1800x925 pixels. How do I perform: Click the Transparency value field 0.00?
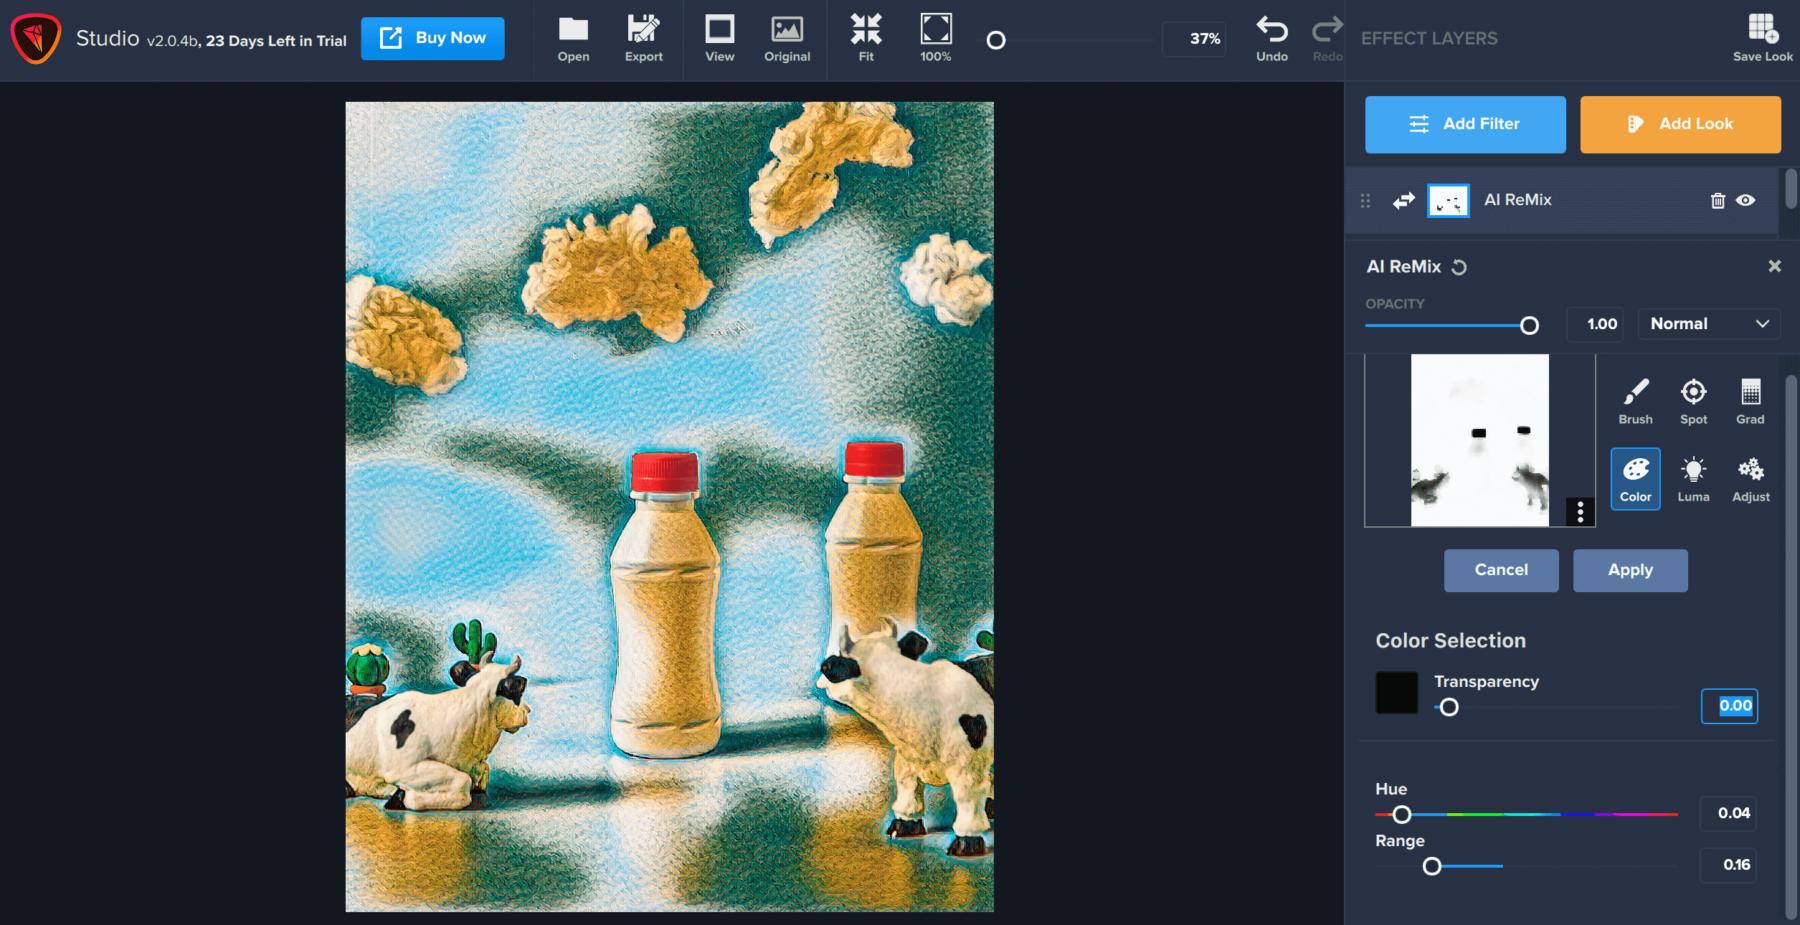[x=1730, y=706]
